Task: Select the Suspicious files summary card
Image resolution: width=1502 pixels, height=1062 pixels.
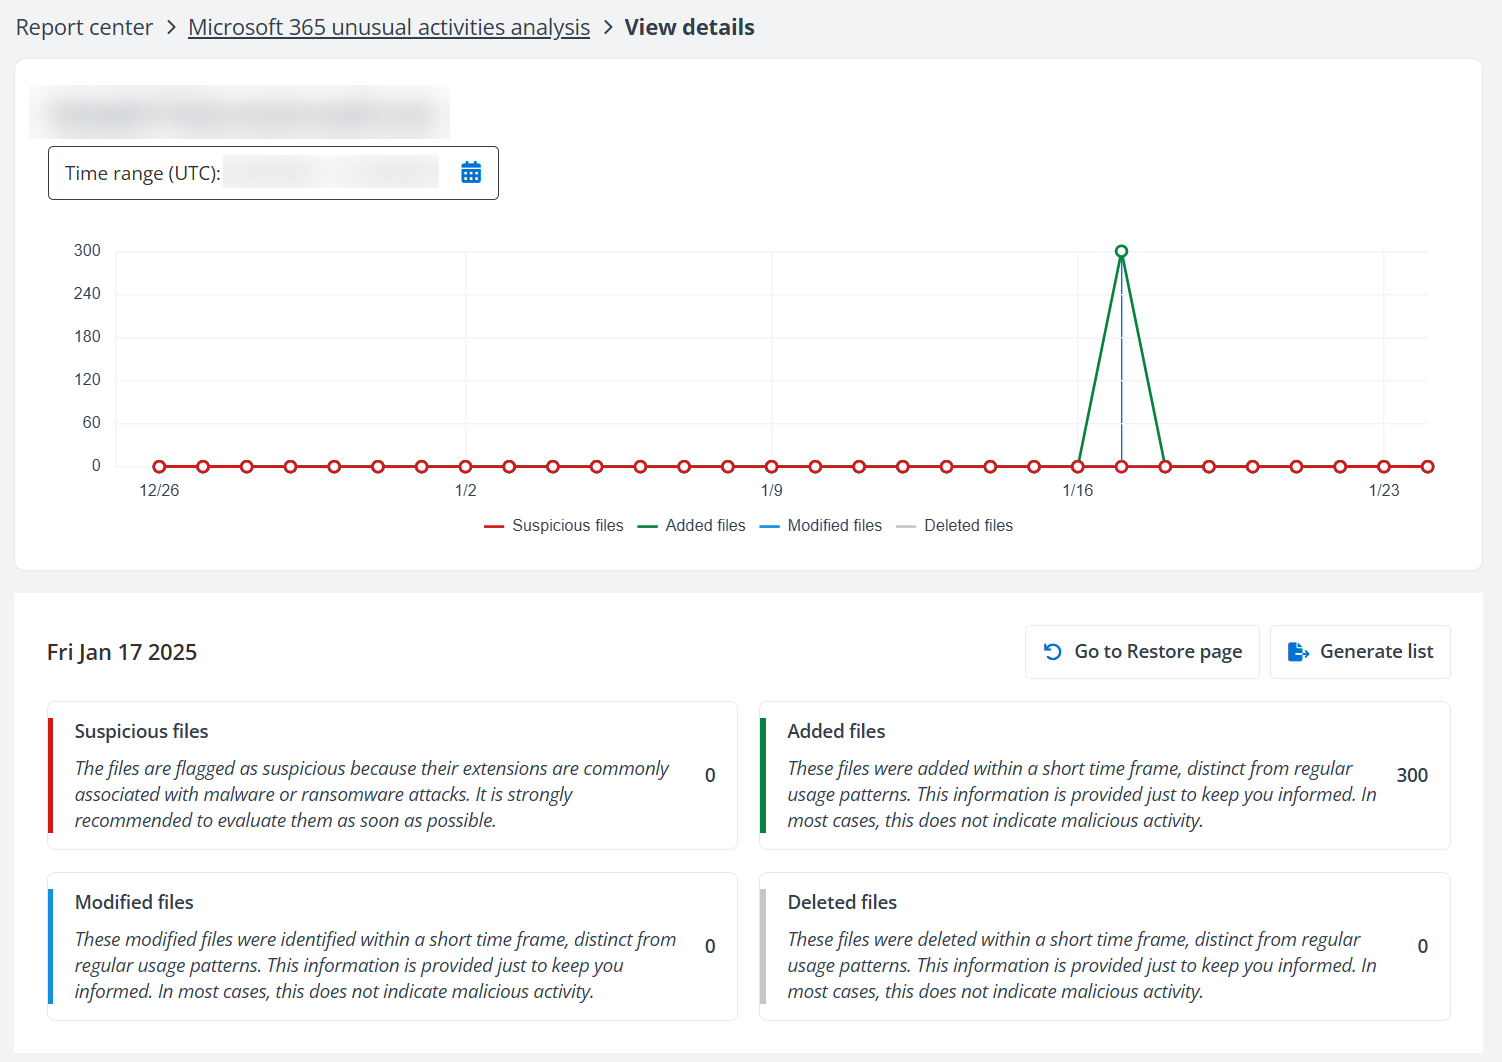Action: (392, 776)
